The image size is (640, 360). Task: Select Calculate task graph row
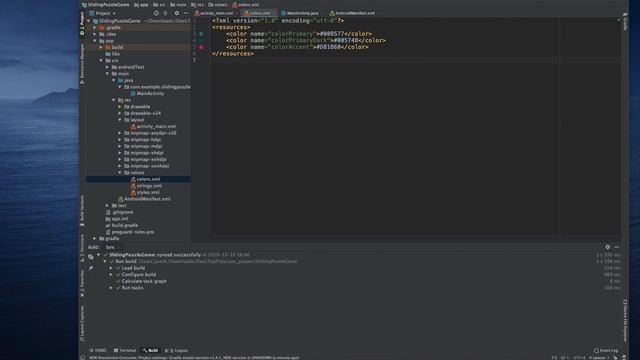pyautogui.click(x=144, y=281)
